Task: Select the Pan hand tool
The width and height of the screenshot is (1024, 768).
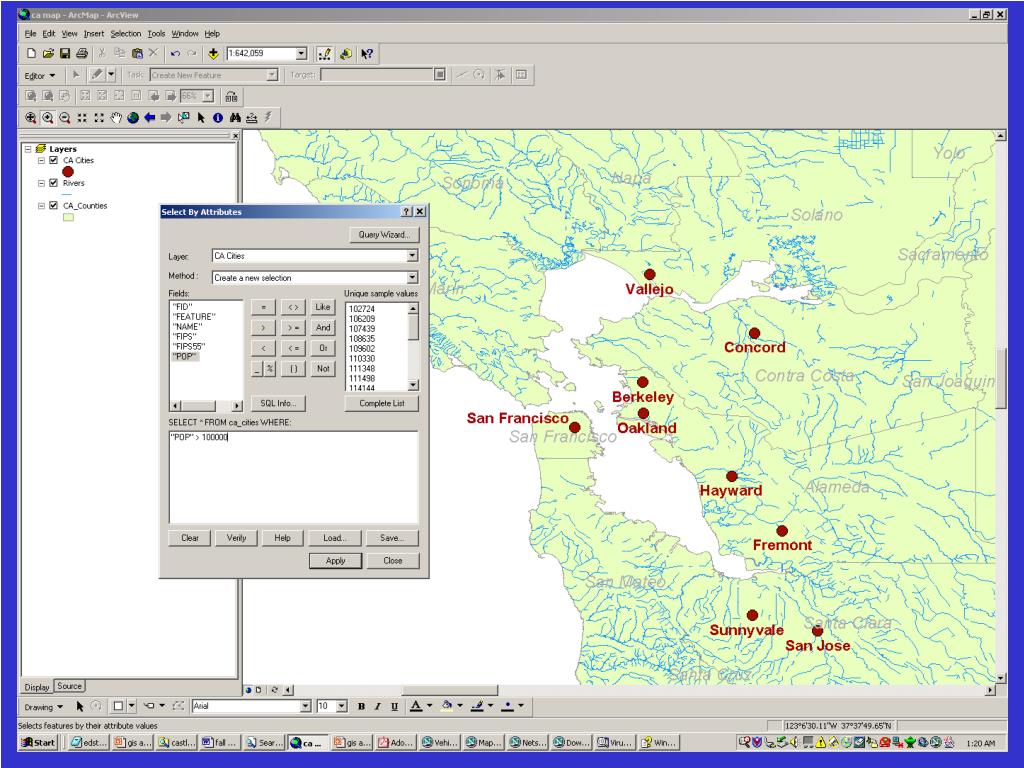Action: (116, 118)
